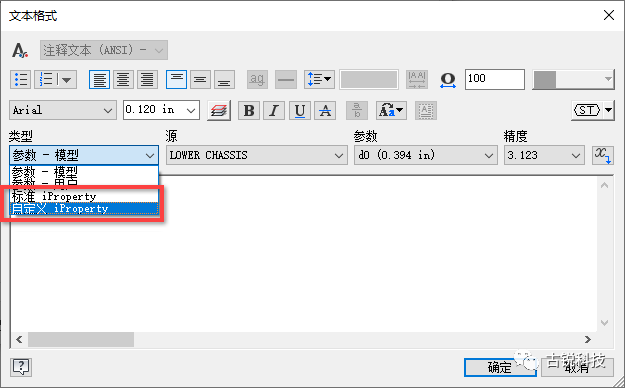Toggle strikethrough formatting
Viewport: 625px width, 388px height.
click(x=325, y=110)
